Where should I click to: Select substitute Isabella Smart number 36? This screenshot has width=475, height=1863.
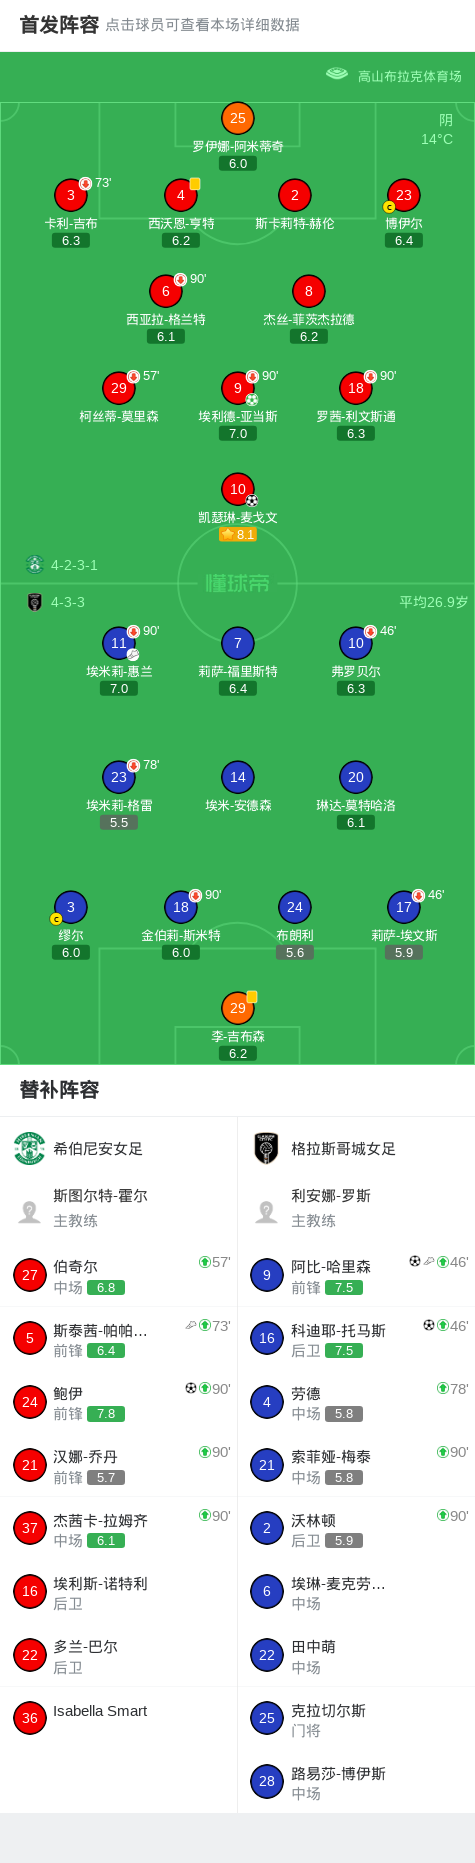119,1718
